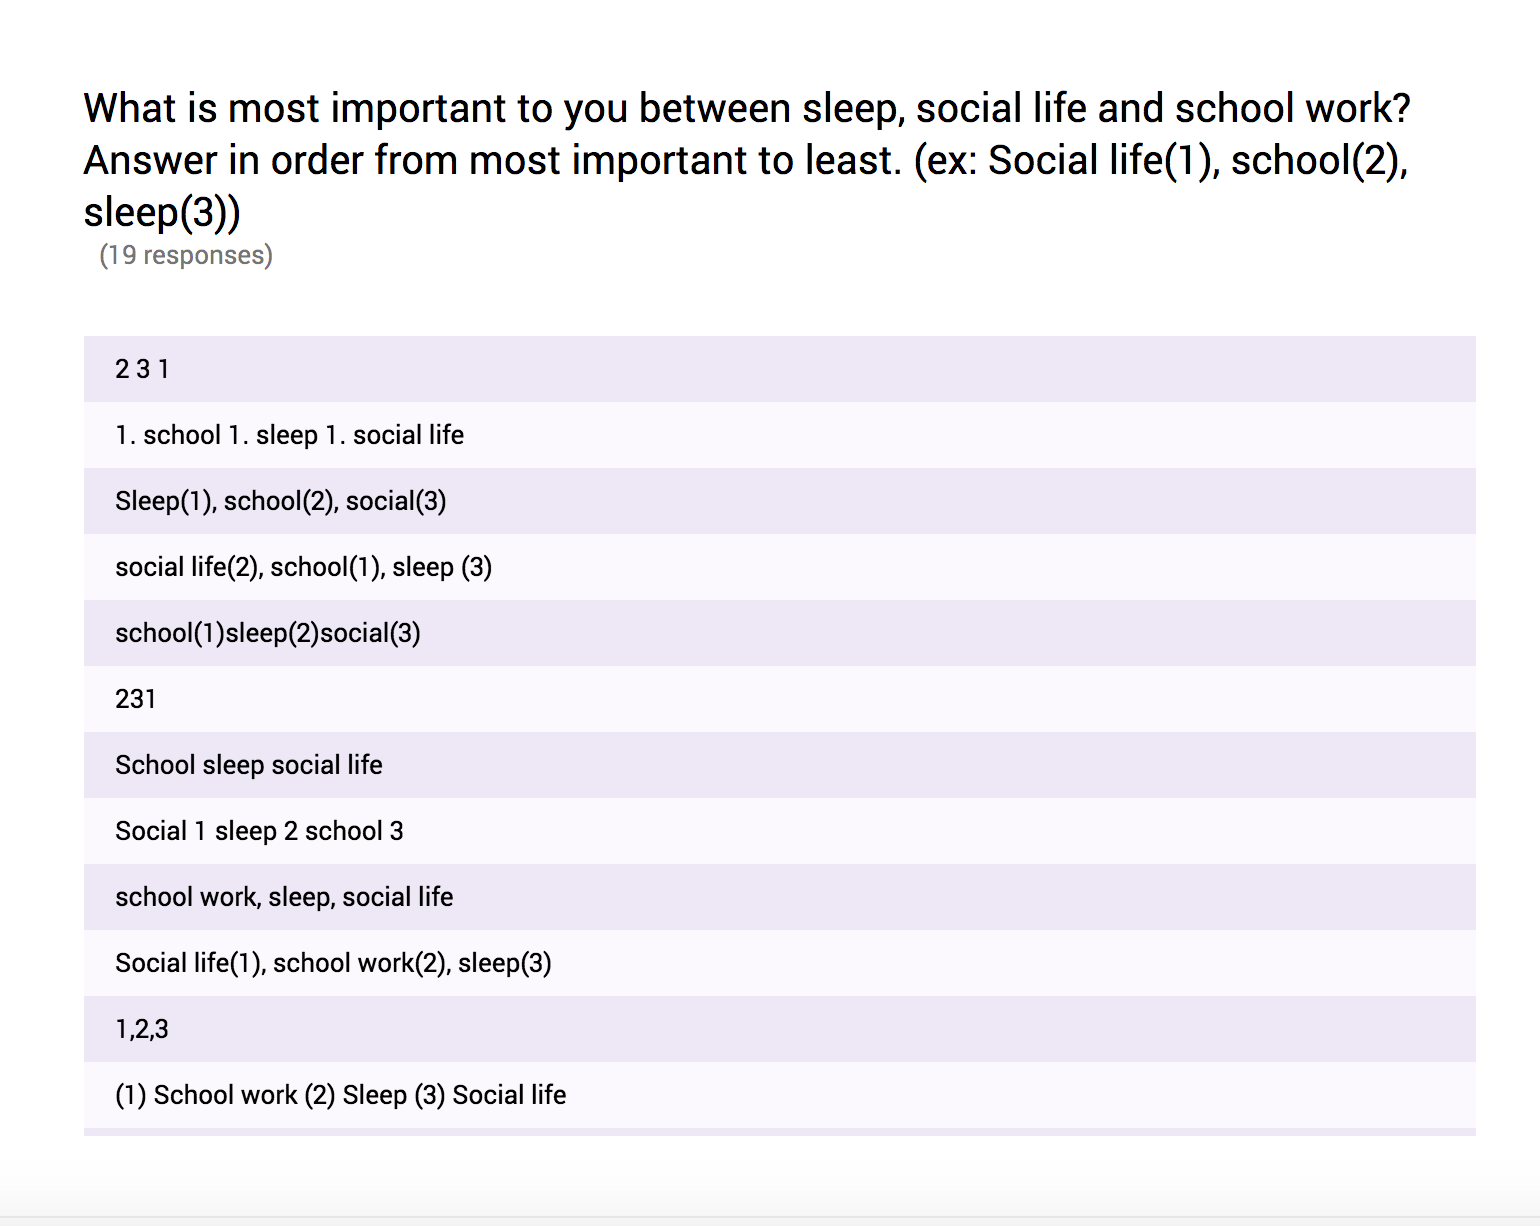1540x1226 pixels.
Task: Click 'school work, sleep, social life' response
Action: pos(780,897)
